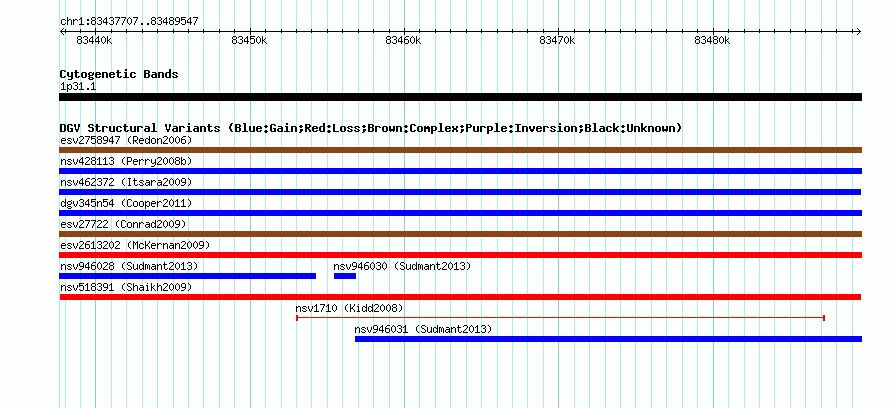
Task: Click the 83480k ruler tick label
Action: [712, 40]
